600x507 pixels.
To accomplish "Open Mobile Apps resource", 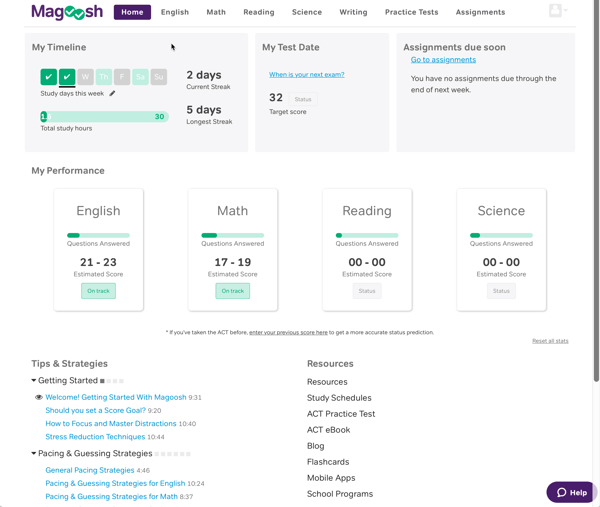I will (x=331, y=478).
